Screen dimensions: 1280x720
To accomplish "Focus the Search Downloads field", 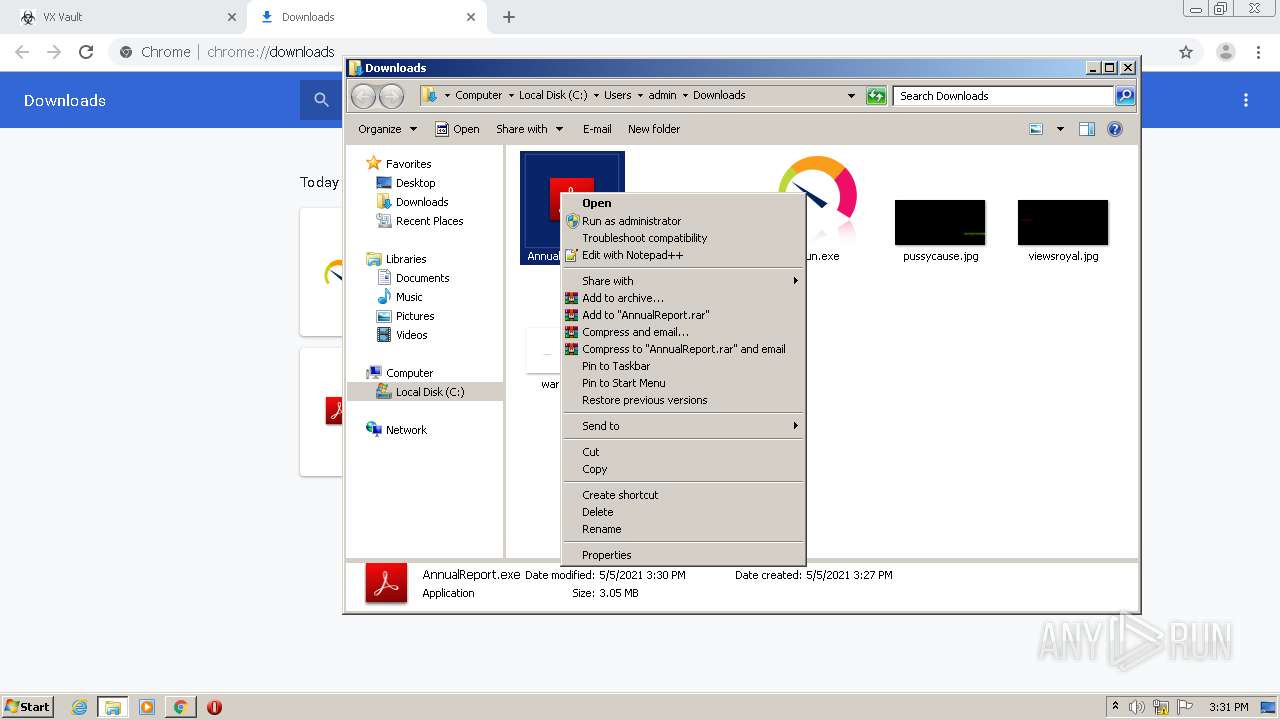I will (1003, 96).
